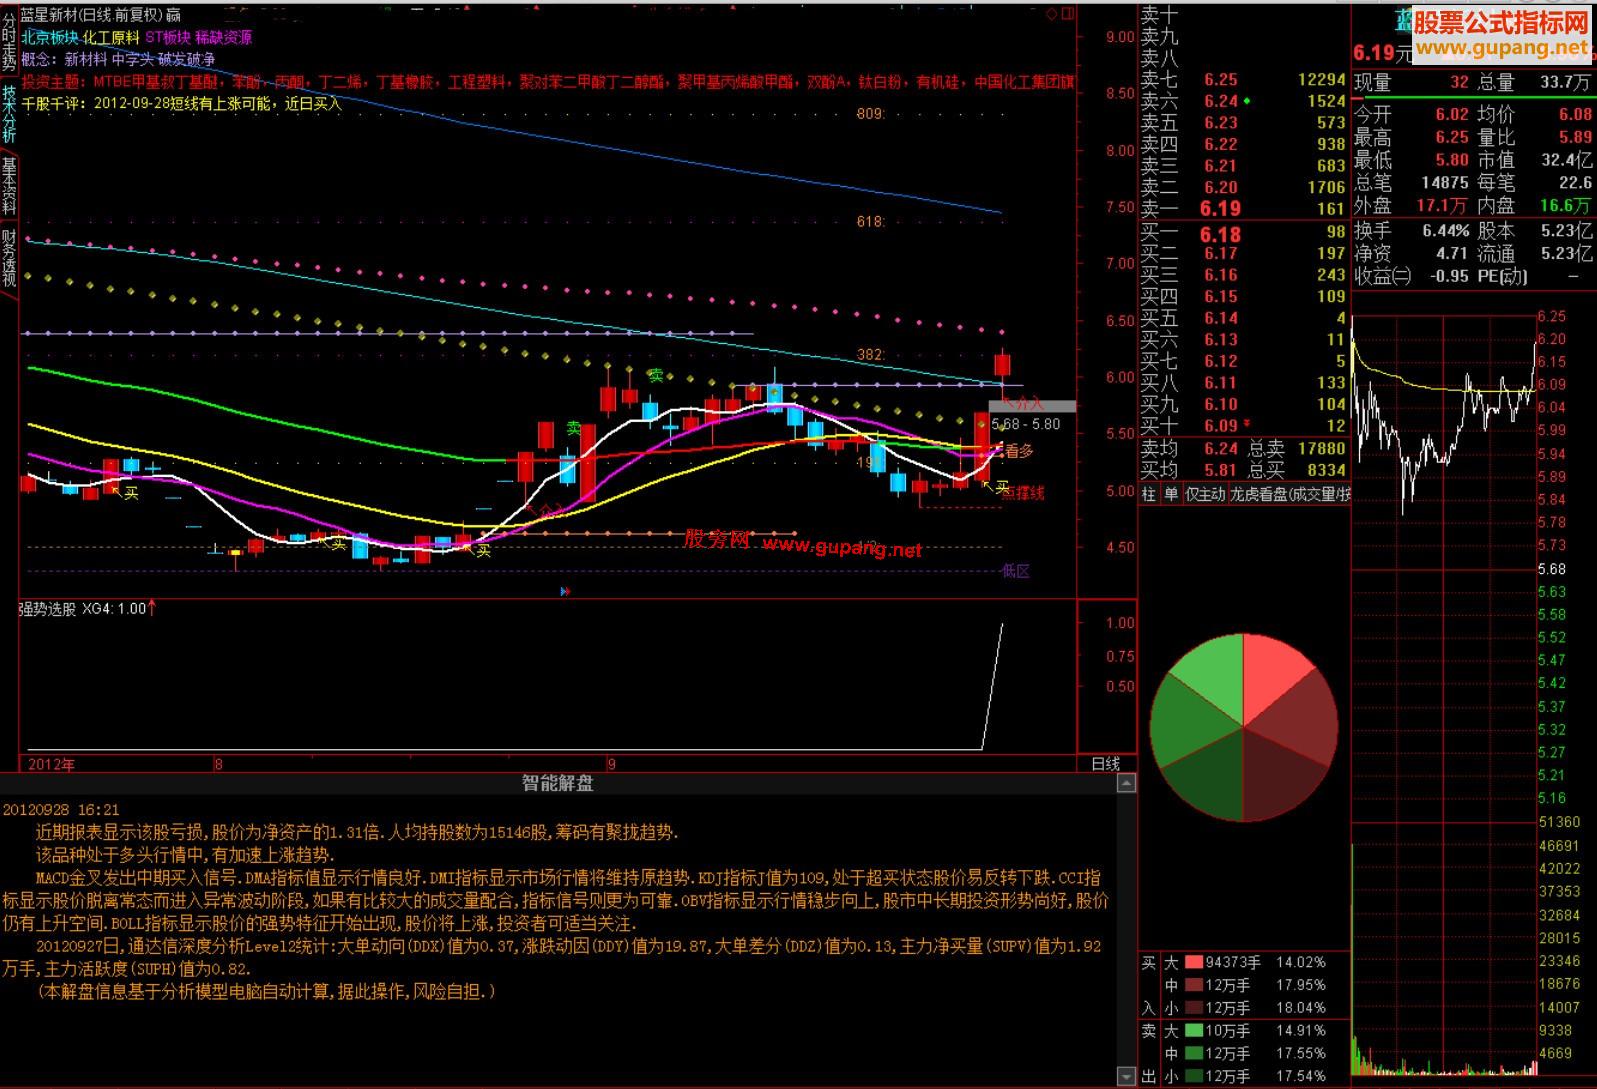Click the 今开 value 6.02

point(1451,115)
